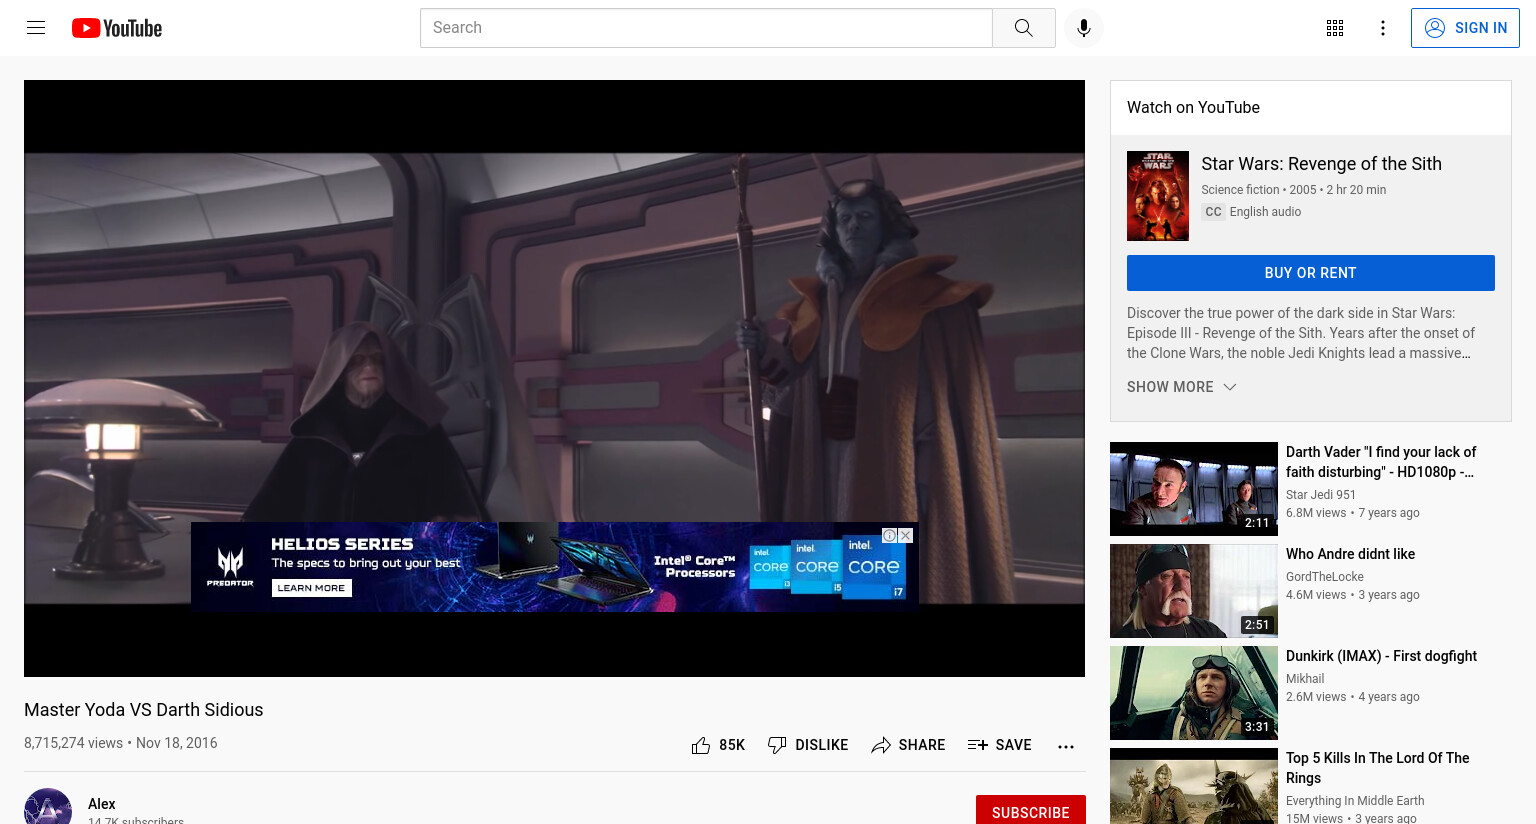
Task: Click Learn More on Predator ad
Action: tap(311, 588)
